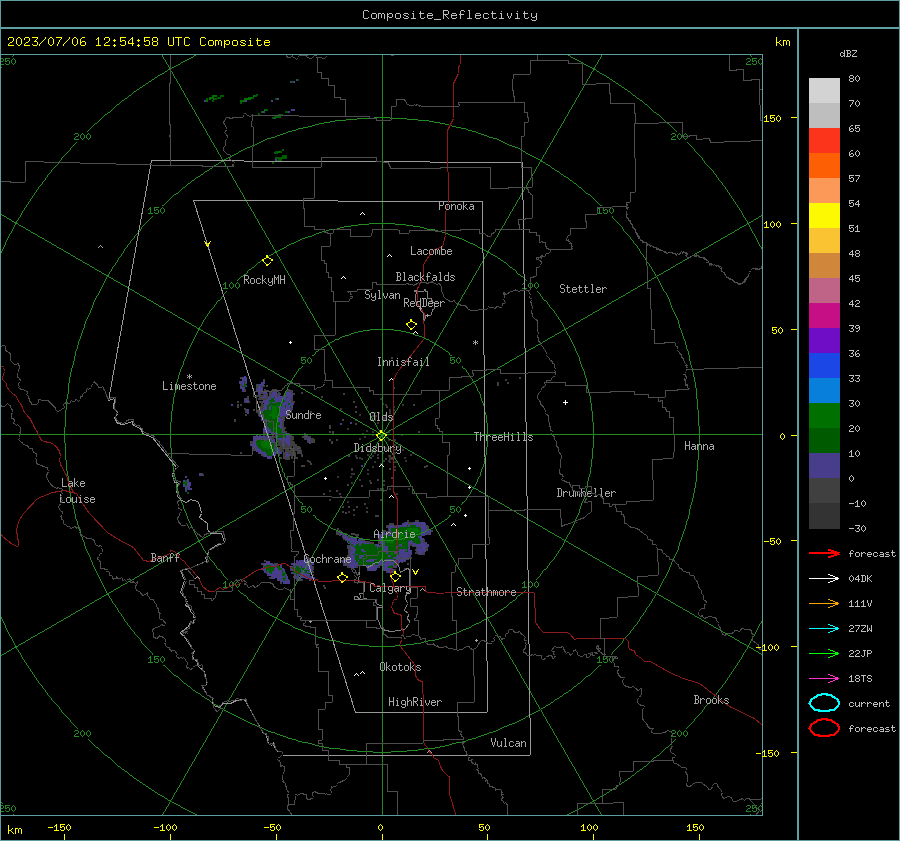Click the magenta 18TS arrow legend icon
Viewport: 900px width, 841px height.
click(824, 679)
